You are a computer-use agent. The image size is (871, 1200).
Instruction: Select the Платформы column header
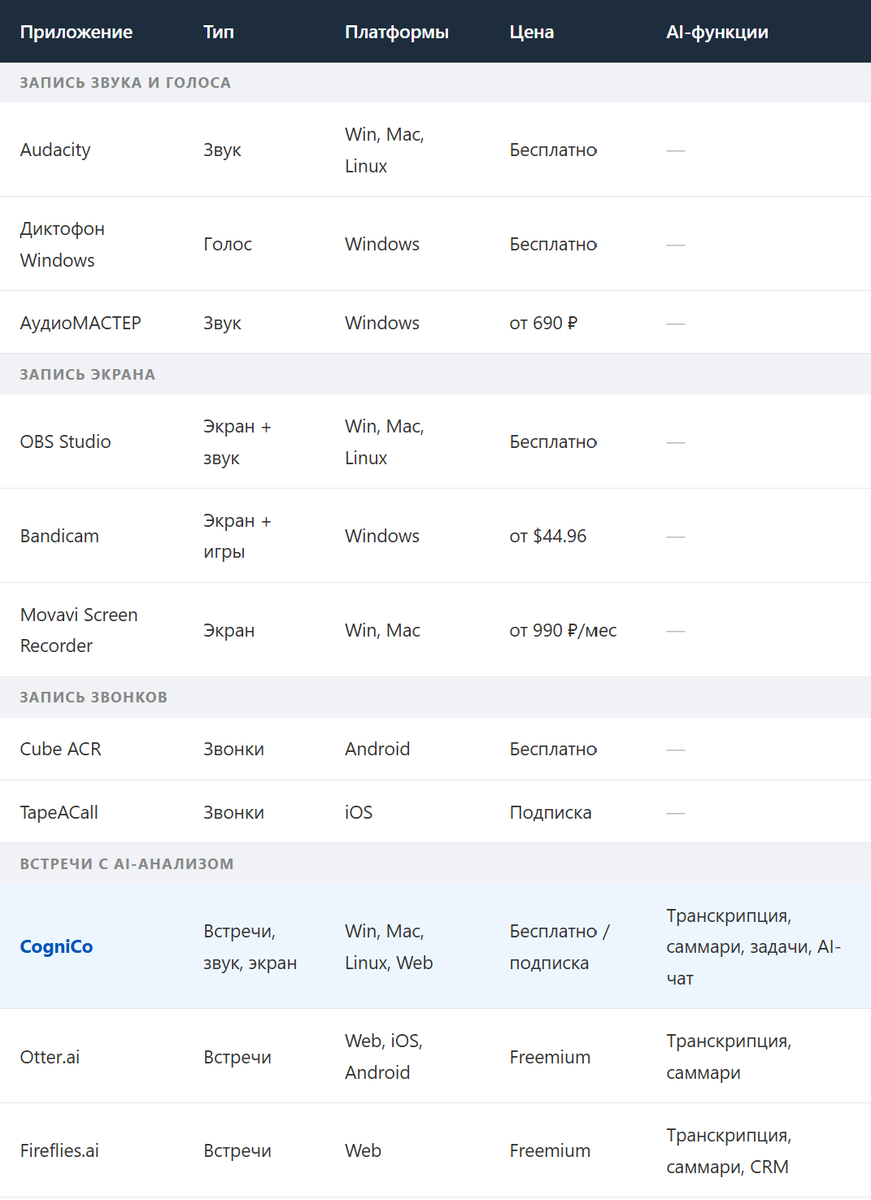397,32
